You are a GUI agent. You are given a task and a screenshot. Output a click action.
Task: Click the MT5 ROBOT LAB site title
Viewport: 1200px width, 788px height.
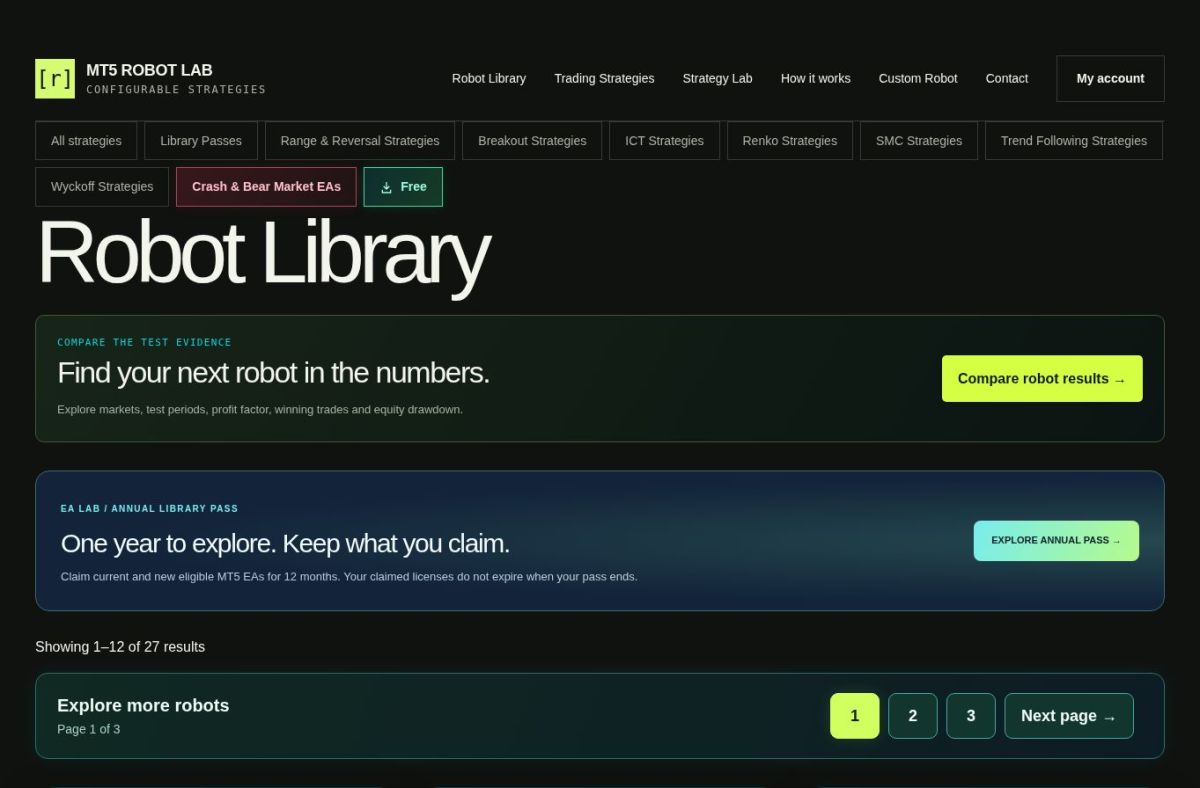pyautogui.click(x=149, y=70)
